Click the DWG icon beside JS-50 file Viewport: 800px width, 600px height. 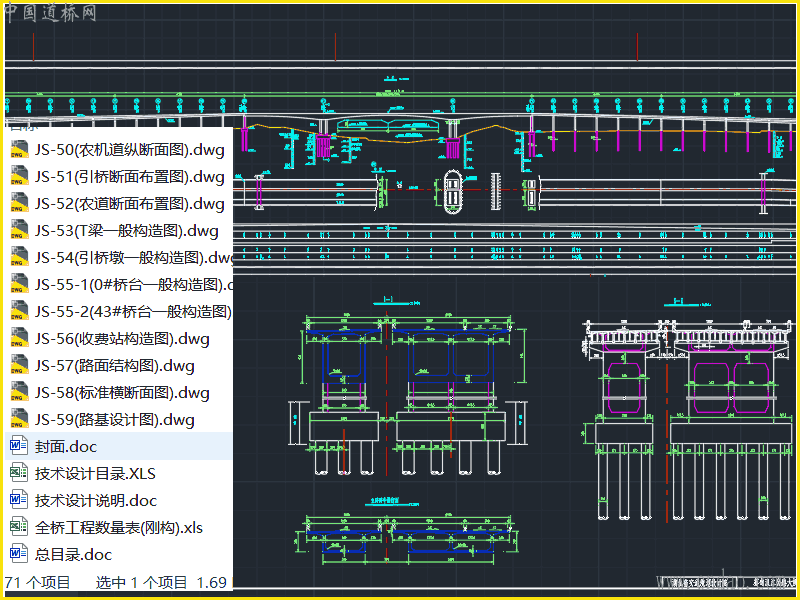coord(19,150)
